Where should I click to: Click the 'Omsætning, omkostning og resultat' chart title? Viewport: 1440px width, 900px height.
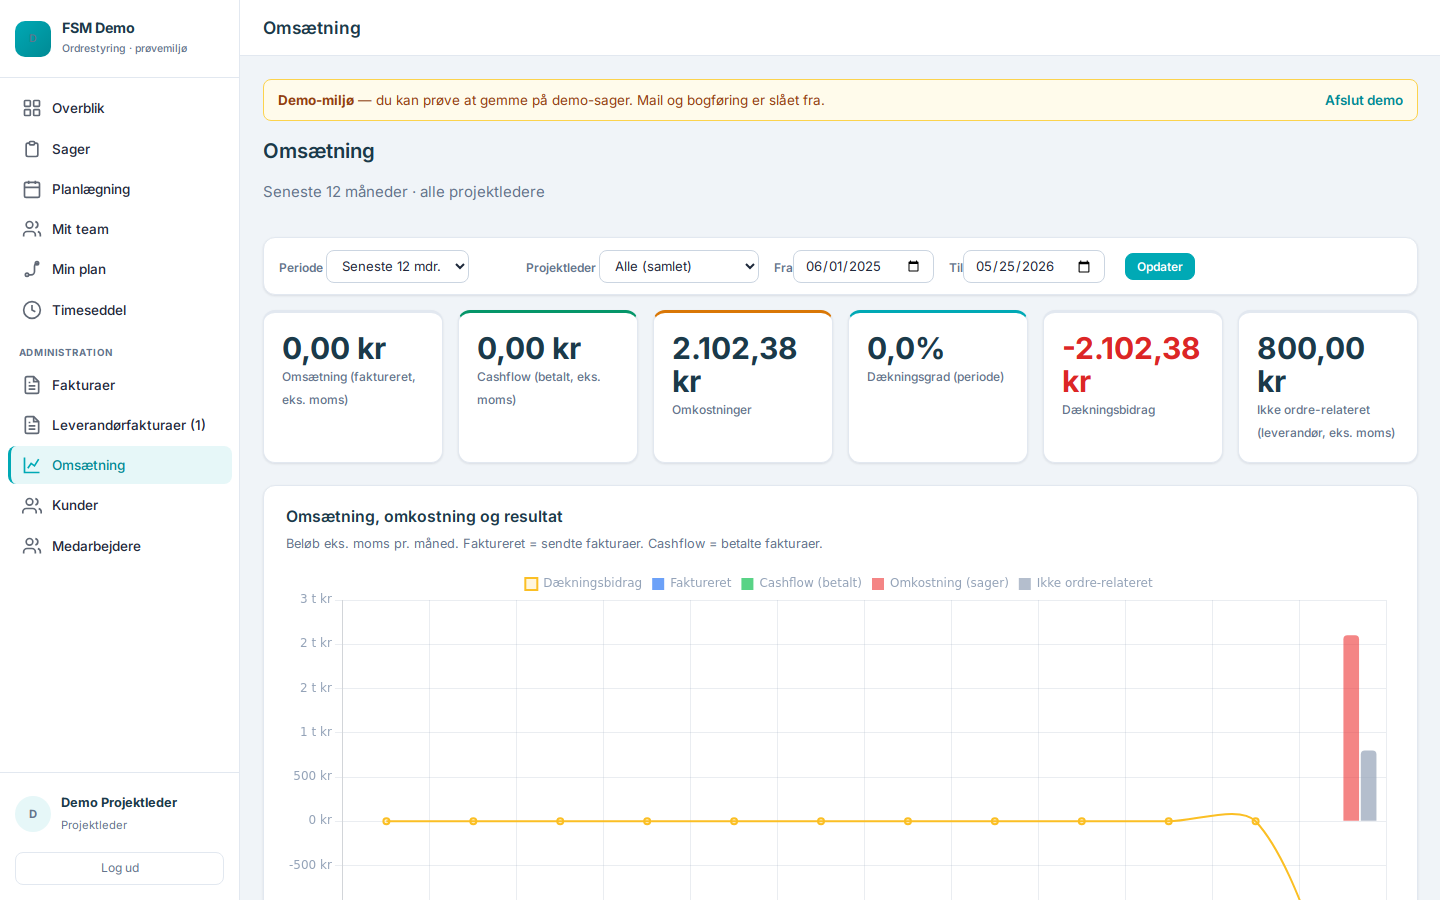tap(424, 517)
